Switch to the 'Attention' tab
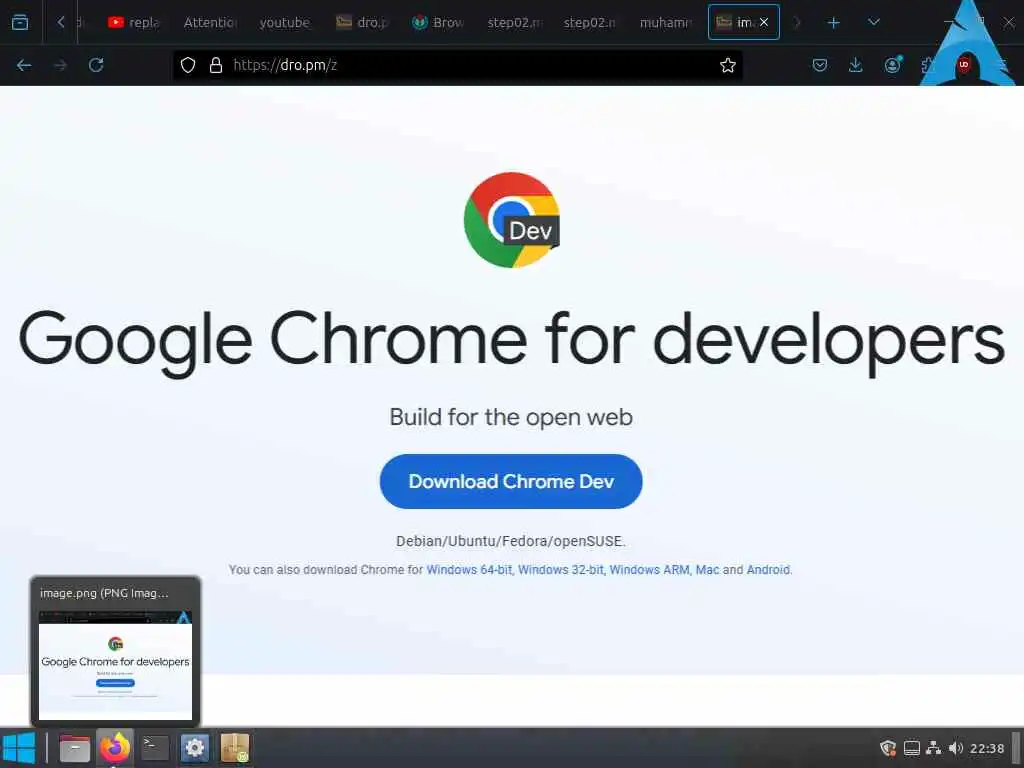1024x768 pixels. point(210,23)
